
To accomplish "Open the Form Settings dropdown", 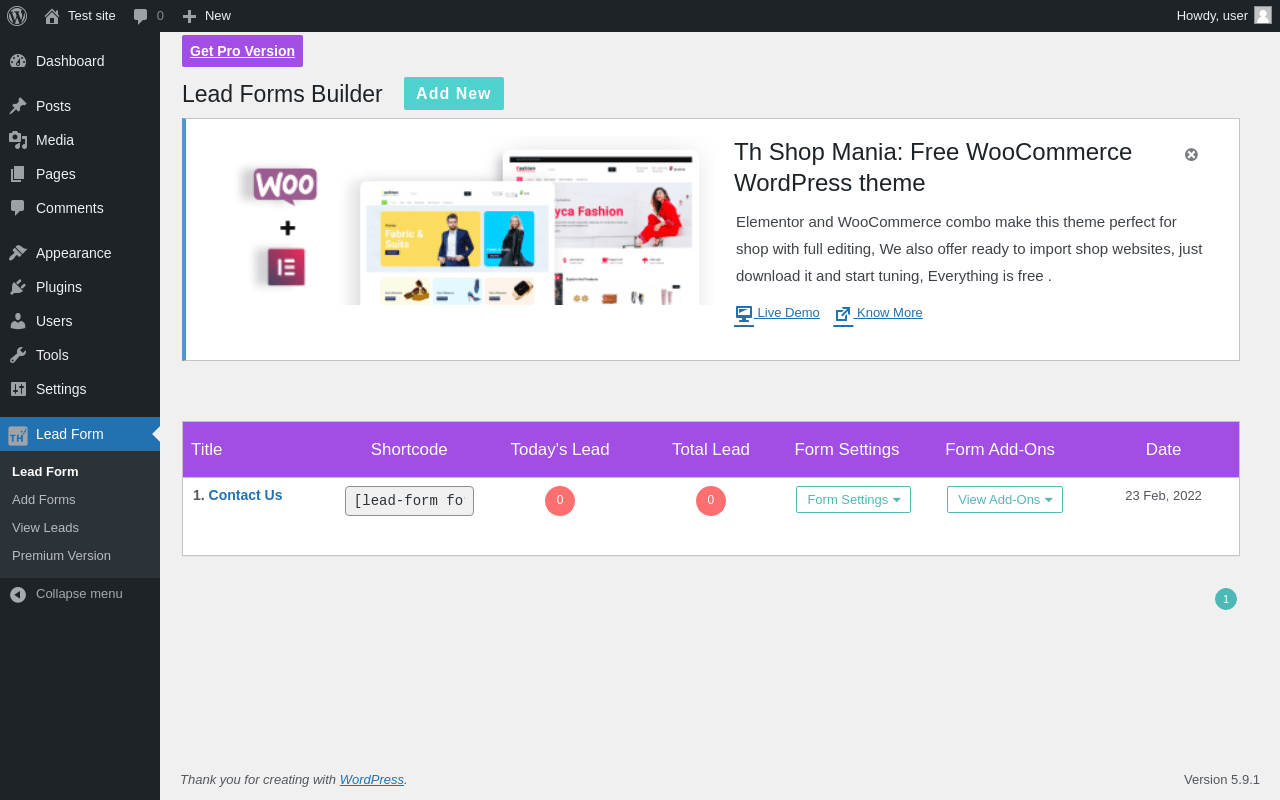I will click(853, 500).
